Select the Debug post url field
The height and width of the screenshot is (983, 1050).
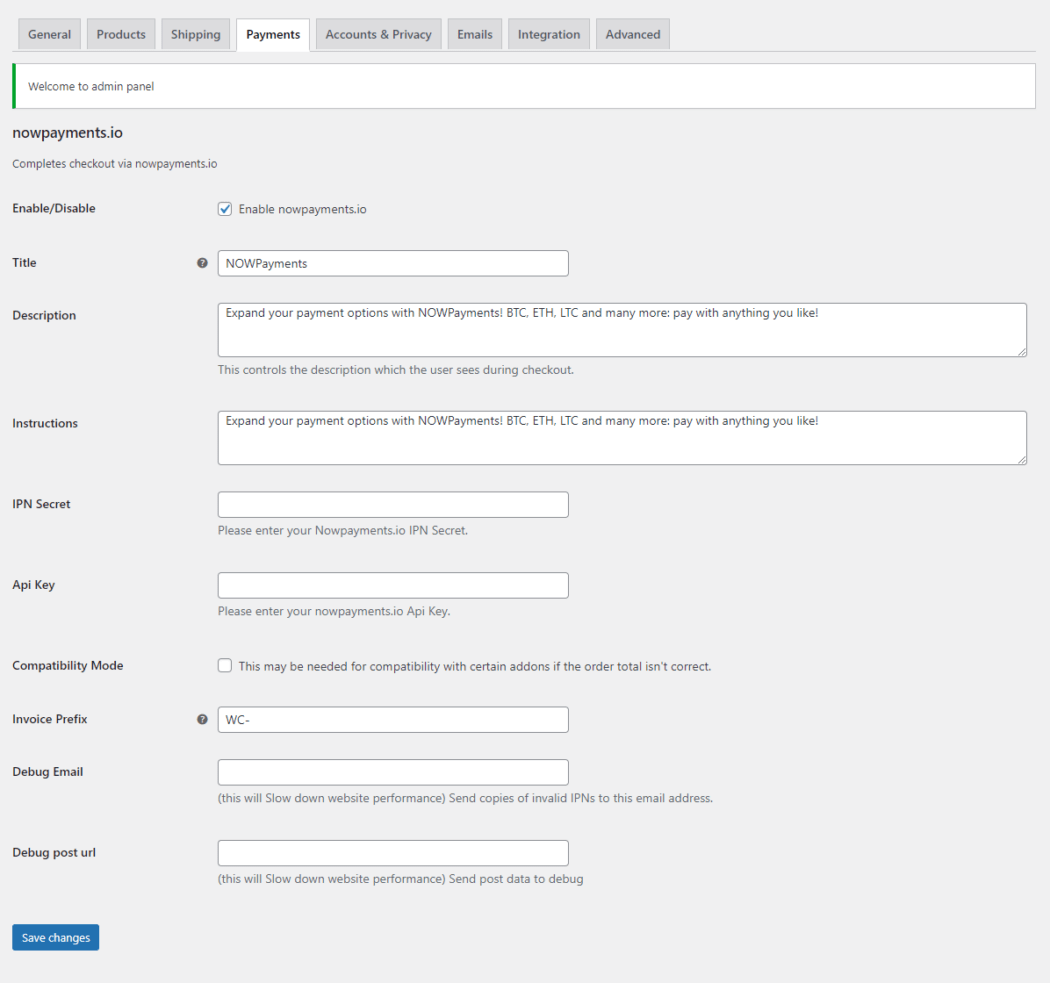393,853
